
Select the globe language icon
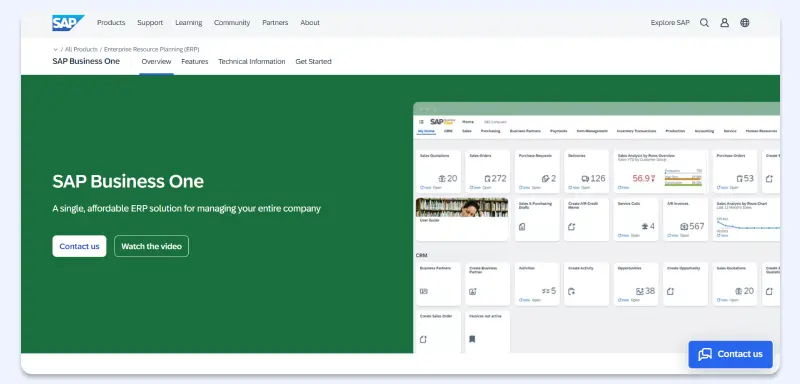pos(745,23)
